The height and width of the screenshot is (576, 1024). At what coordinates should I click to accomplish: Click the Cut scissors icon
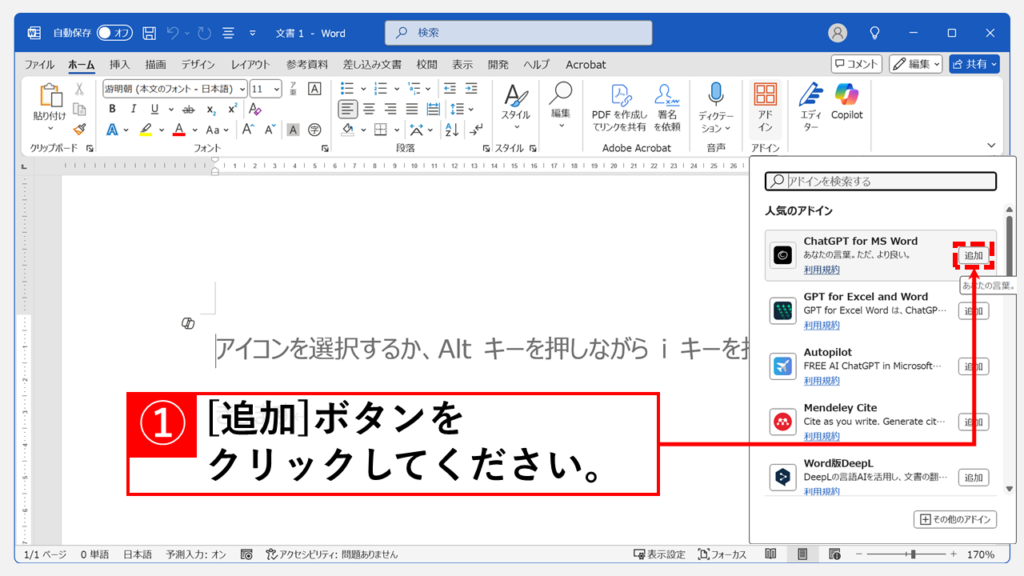79,89
